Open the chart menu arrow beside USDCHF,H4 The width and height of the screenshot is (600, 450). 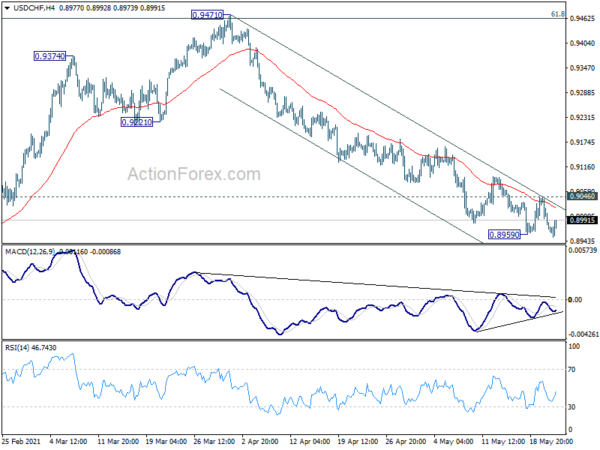pos(7,8)
